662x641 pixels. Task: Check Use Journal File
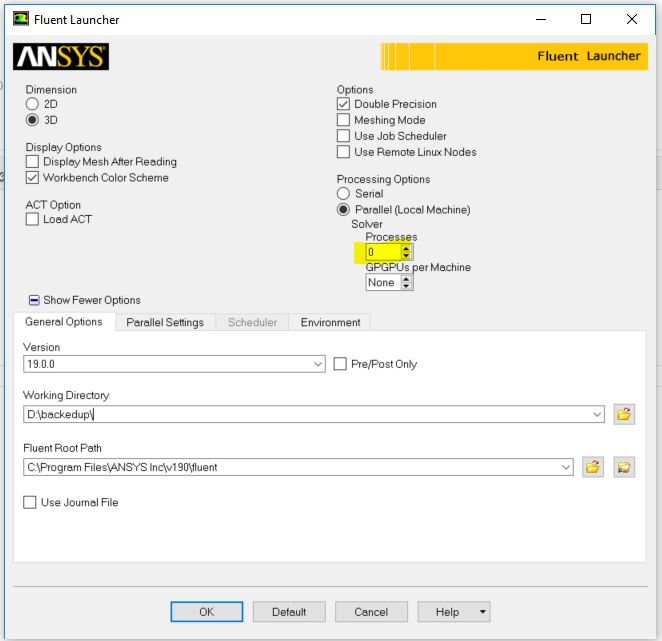(x=30, y=502)
